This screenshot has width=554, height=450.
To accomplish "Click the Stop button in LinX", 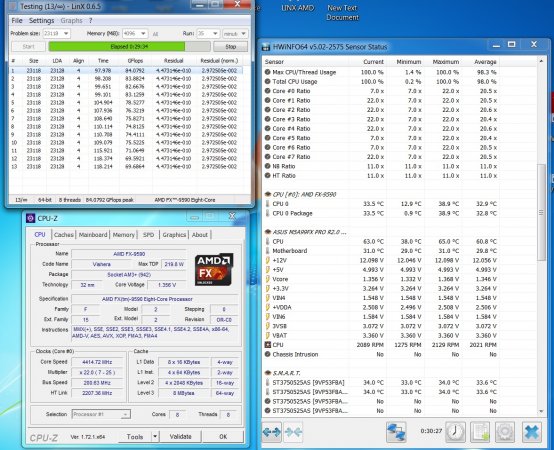I will [231, 47].
